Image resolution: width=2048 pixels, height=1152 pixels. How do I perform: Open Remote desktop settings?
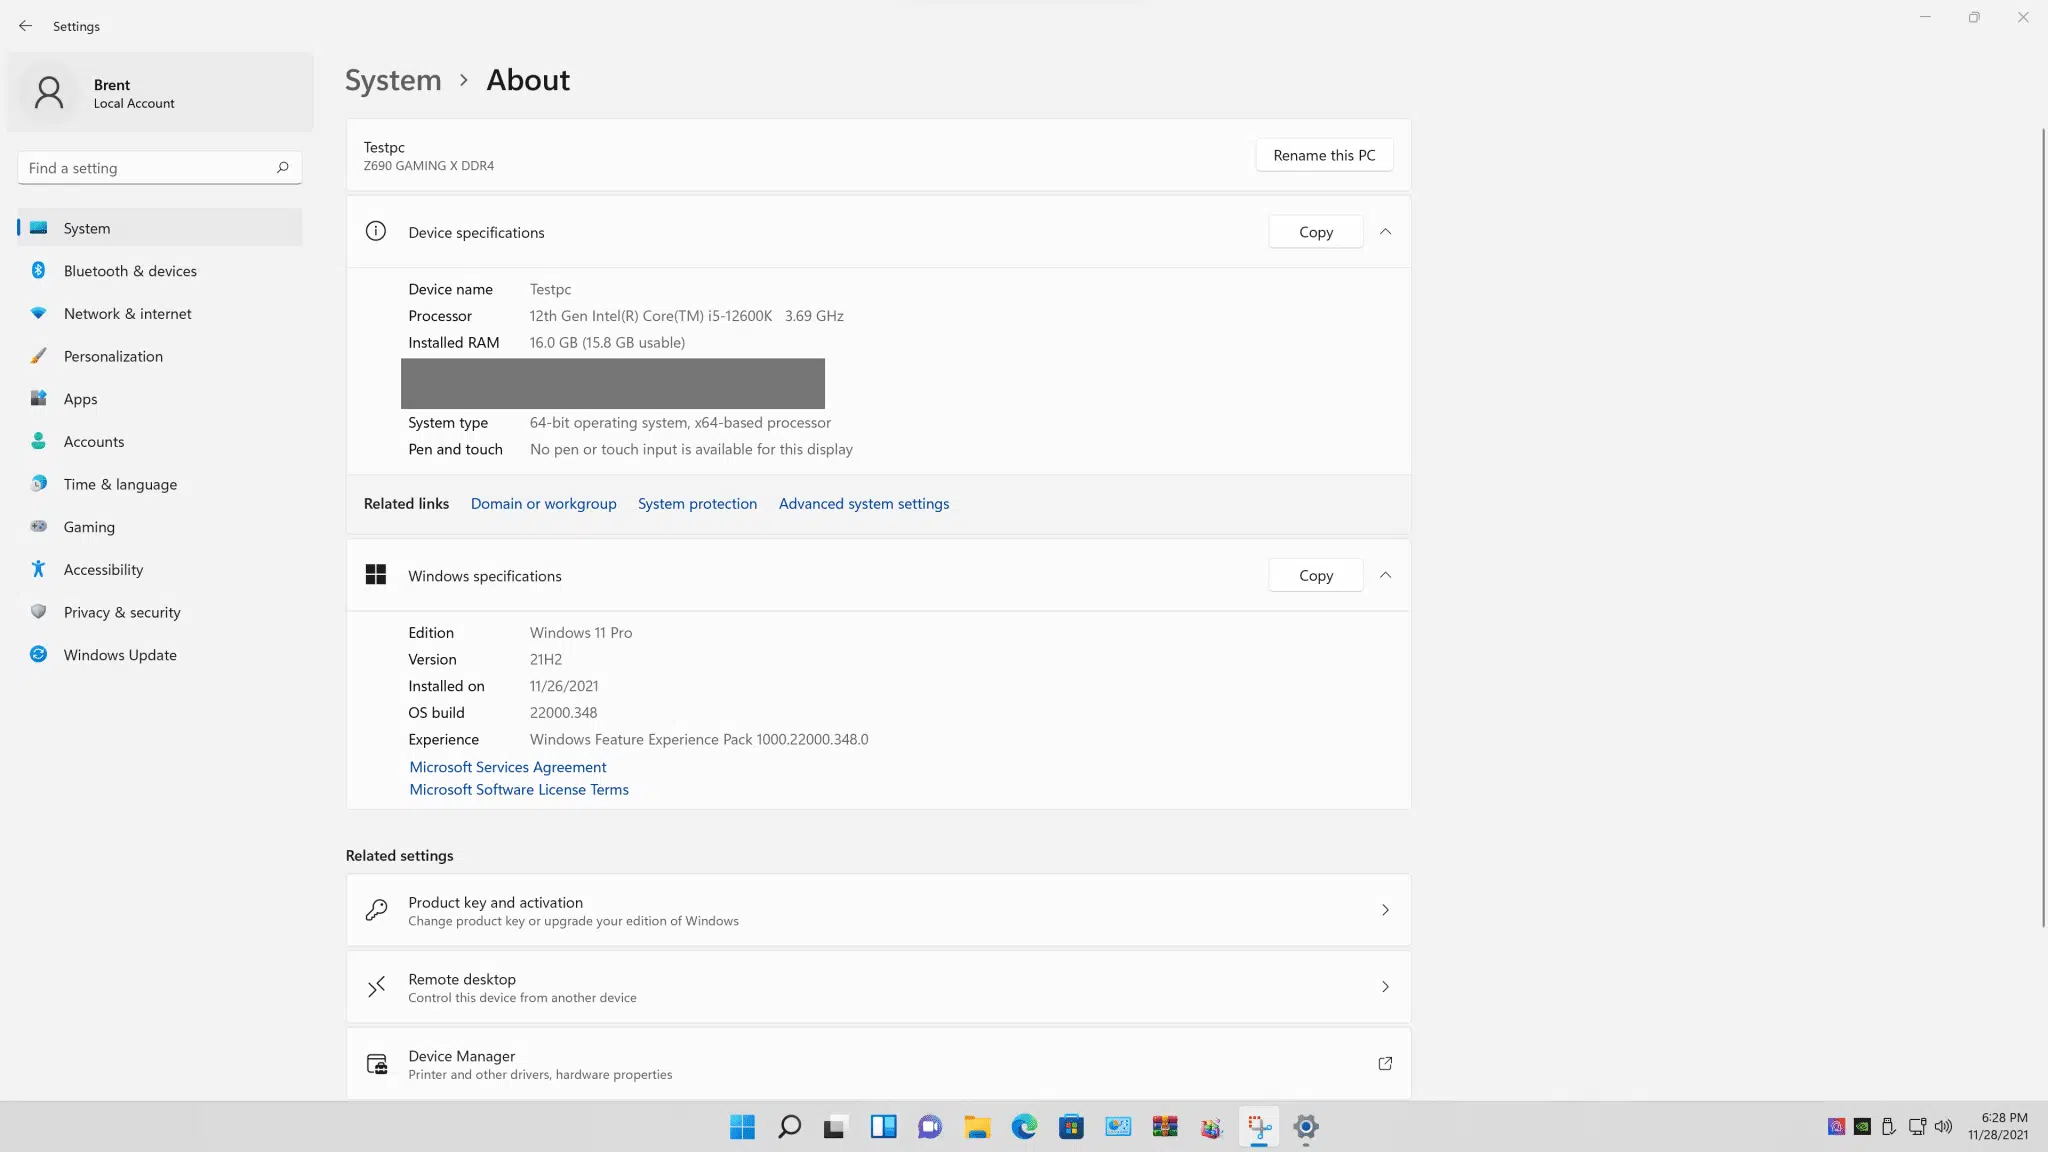tap(878, 987)
